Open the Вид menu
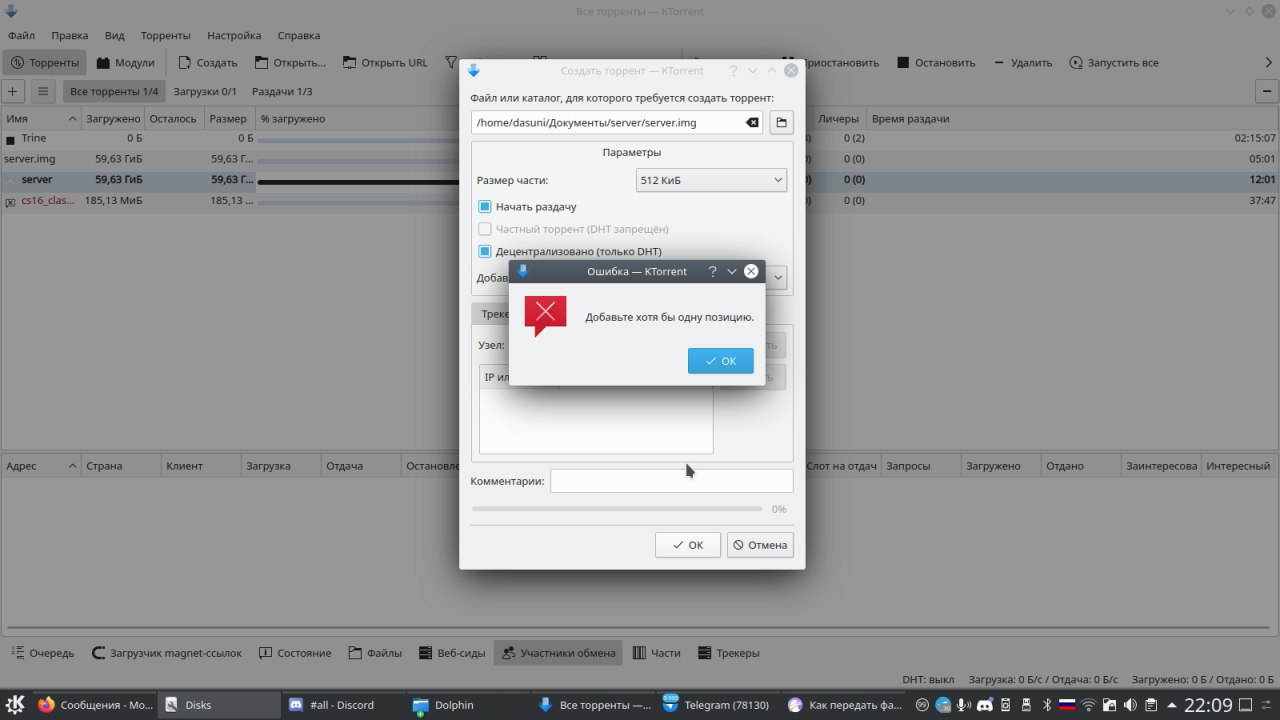 click(x=115, y=35)
